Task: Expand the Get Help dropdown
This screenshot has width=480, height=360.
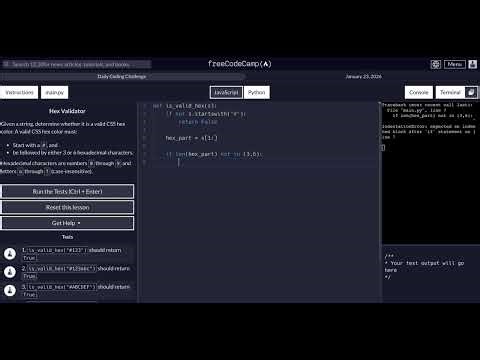Action: click(67, 223)
